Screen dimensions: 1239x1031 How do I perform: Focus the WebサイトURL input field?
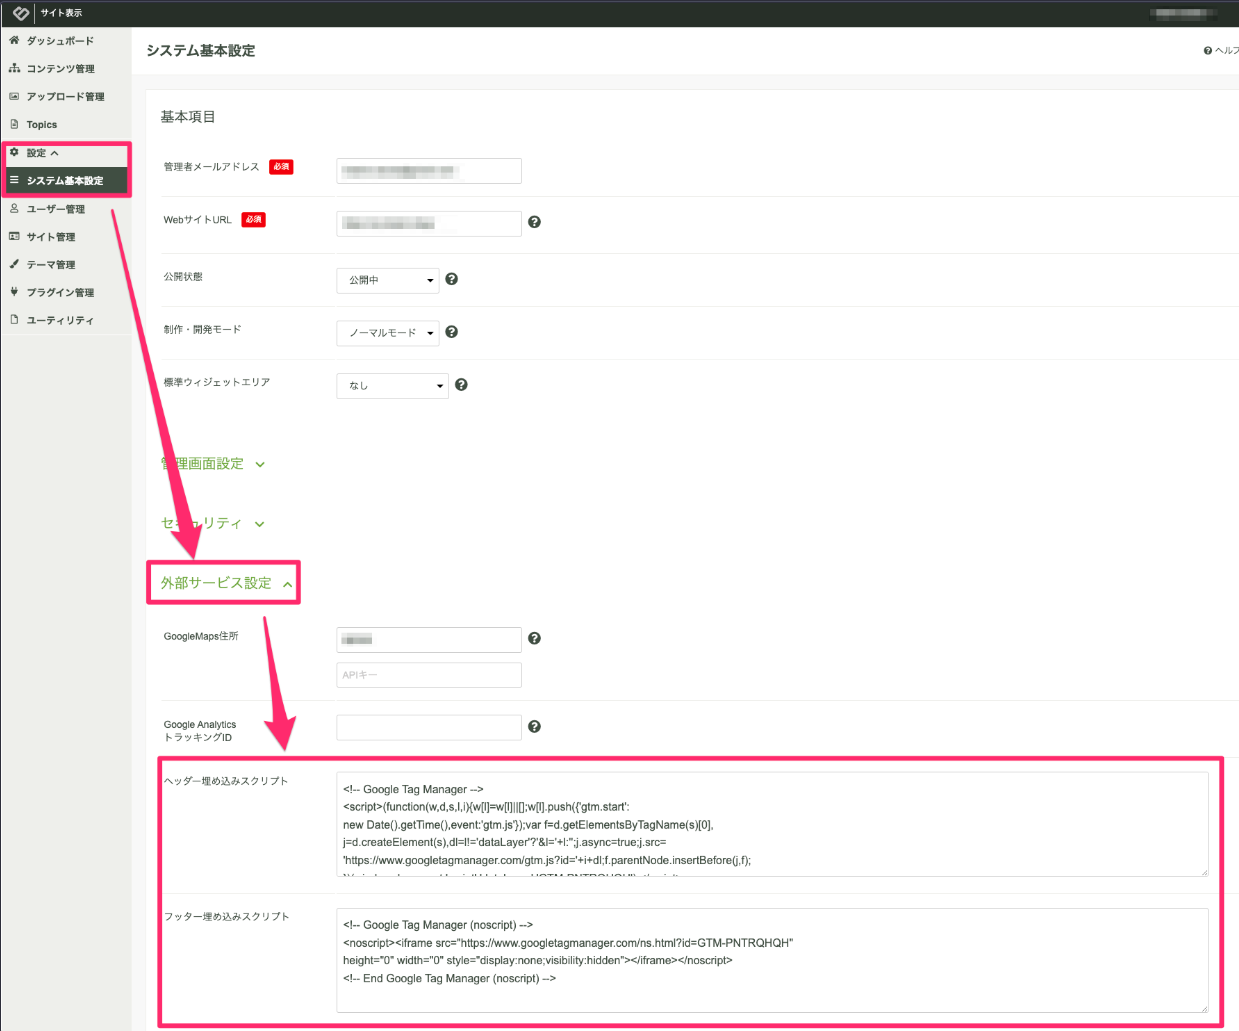(x=429, y=223)
